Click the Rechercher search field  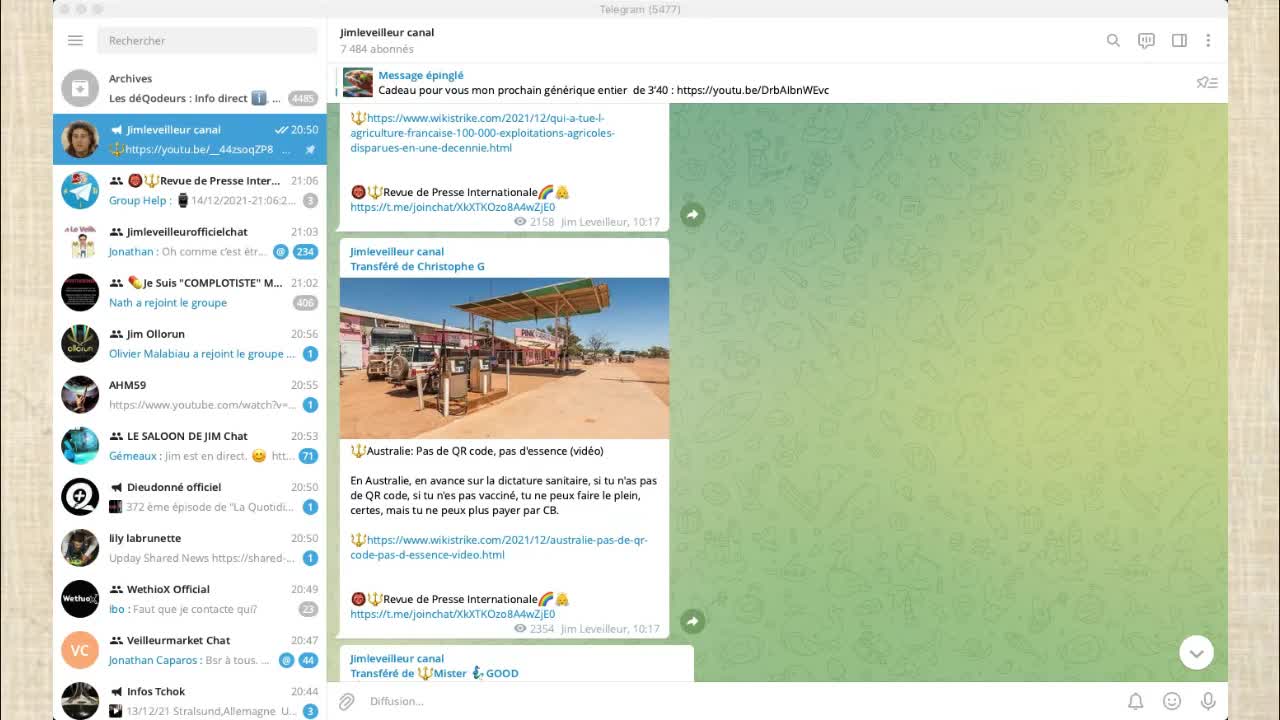[x=207, y=40]
